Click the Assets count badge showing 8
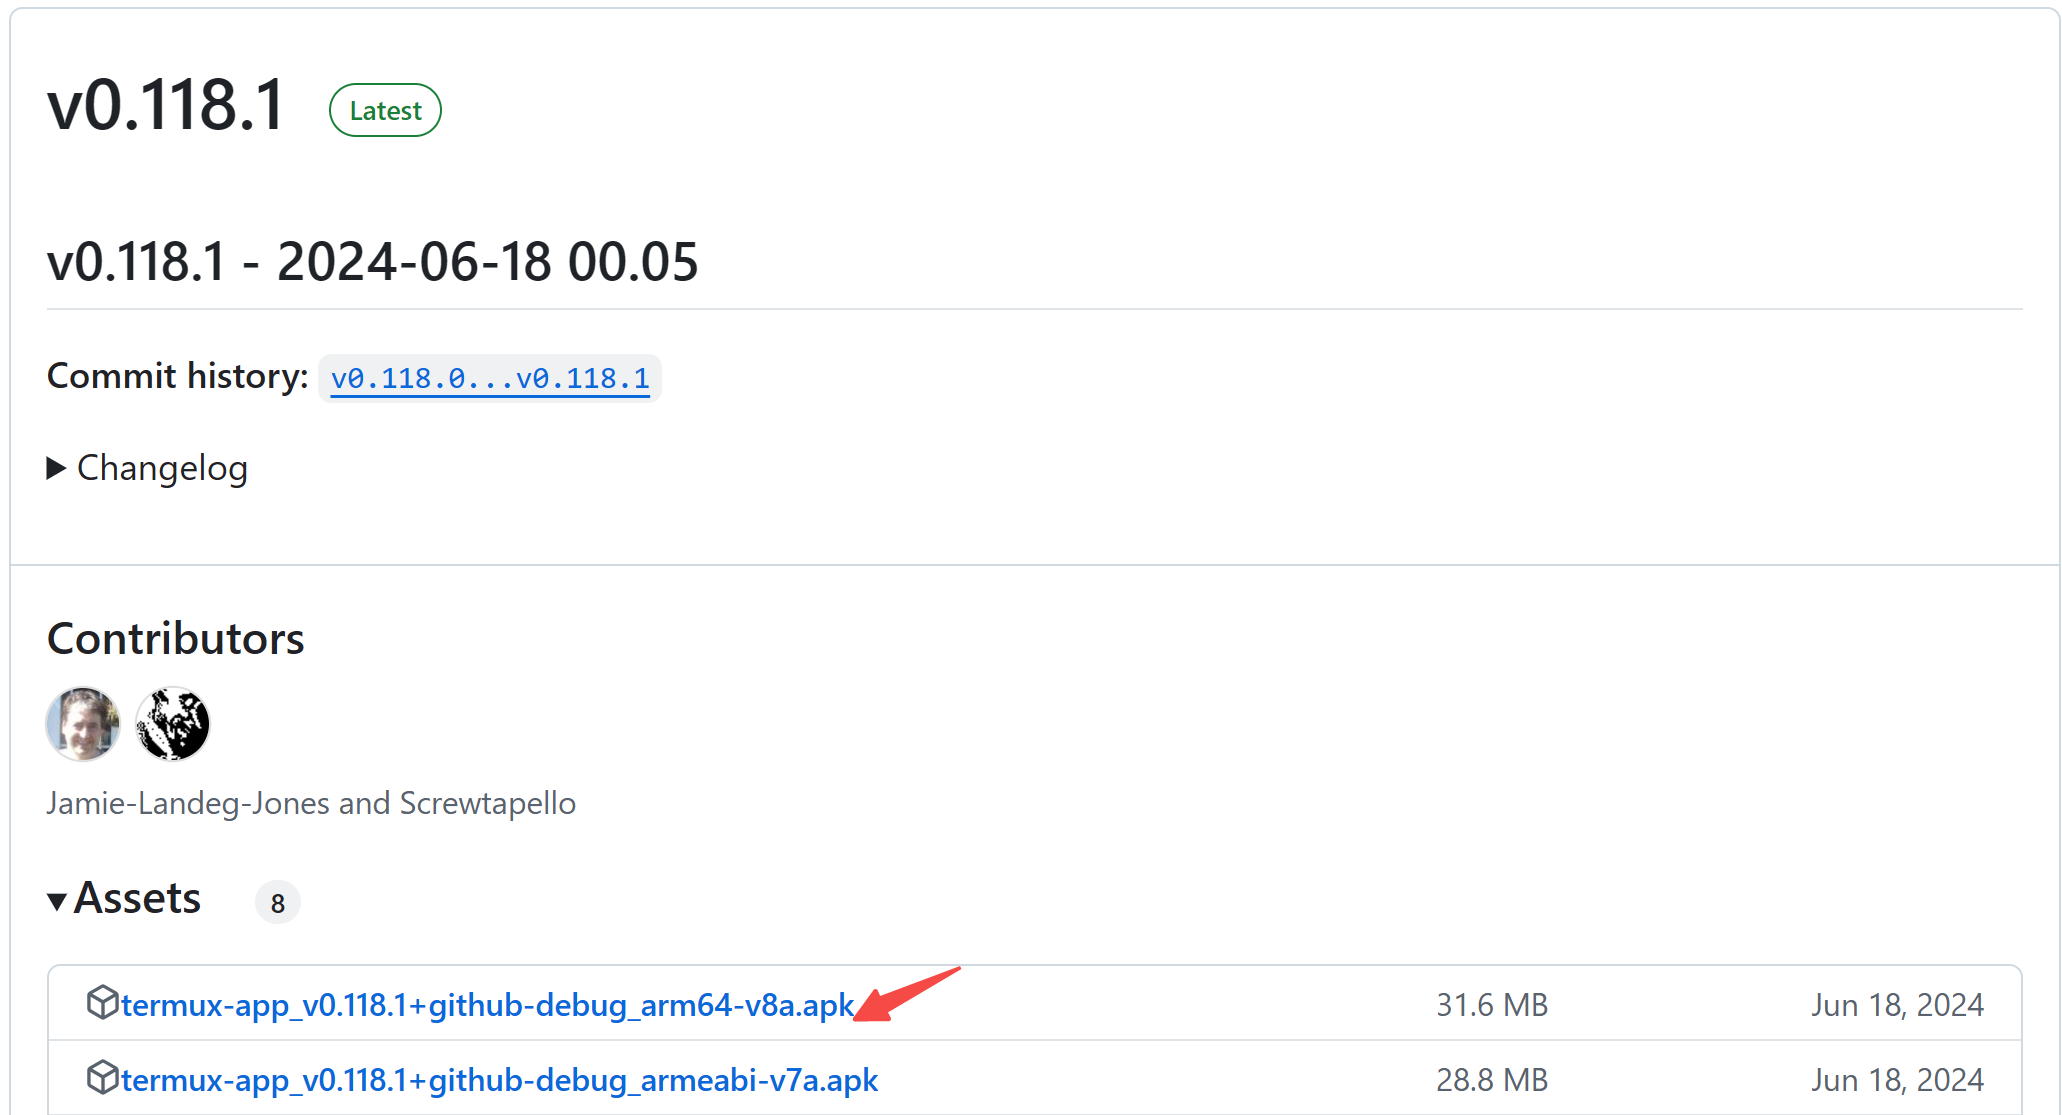Screen dimensions: 2062x1115 (278, 903)
